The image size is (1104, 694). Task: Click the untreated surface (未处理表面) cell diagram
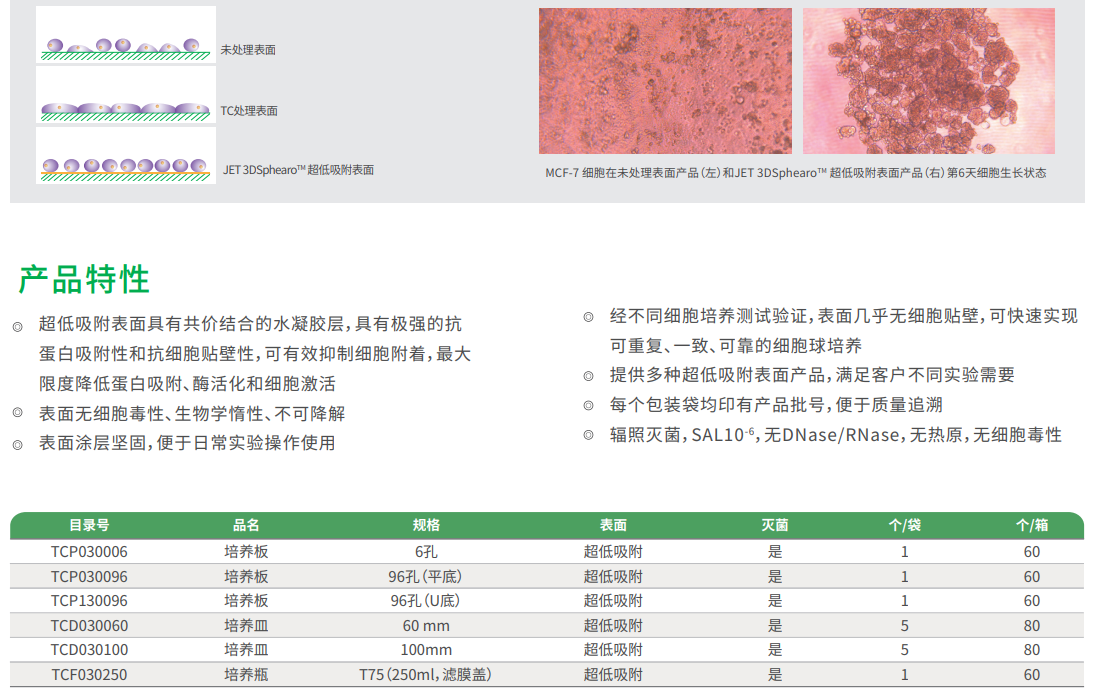tap(126, 36)
